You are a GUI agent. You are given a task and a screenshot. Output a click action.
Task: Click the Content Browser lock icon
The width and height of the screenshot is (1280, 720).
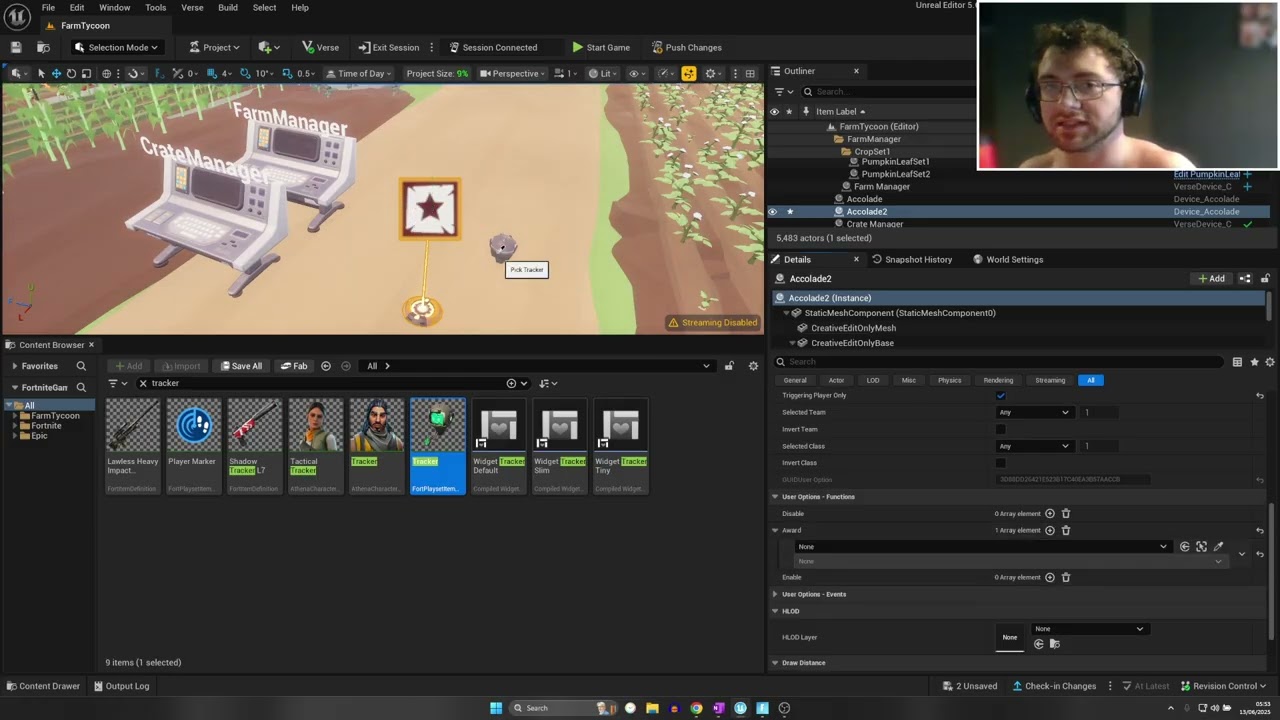tap(729, 366)
